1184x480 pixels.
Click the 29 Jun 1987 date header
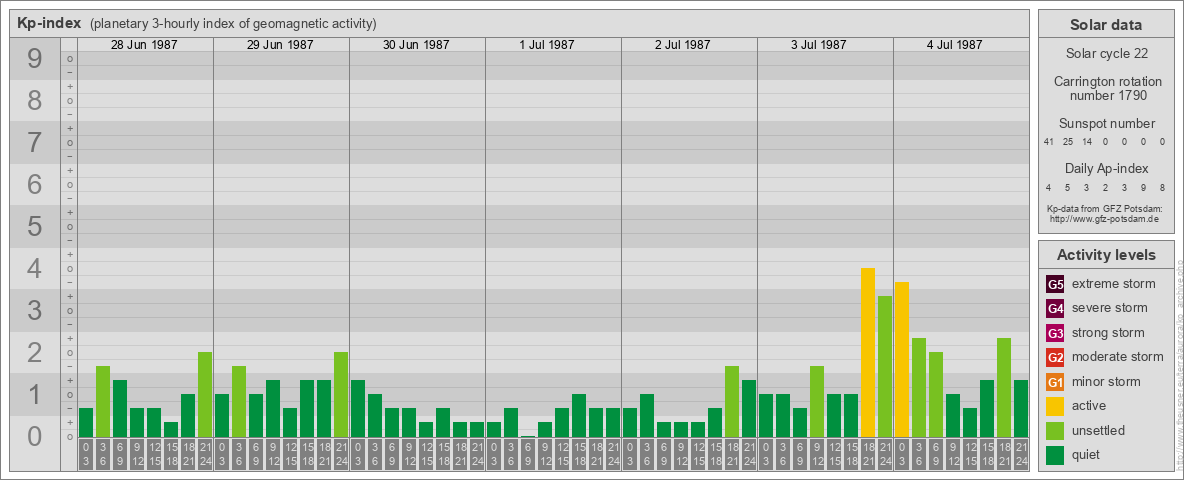[x=280, y=45]
